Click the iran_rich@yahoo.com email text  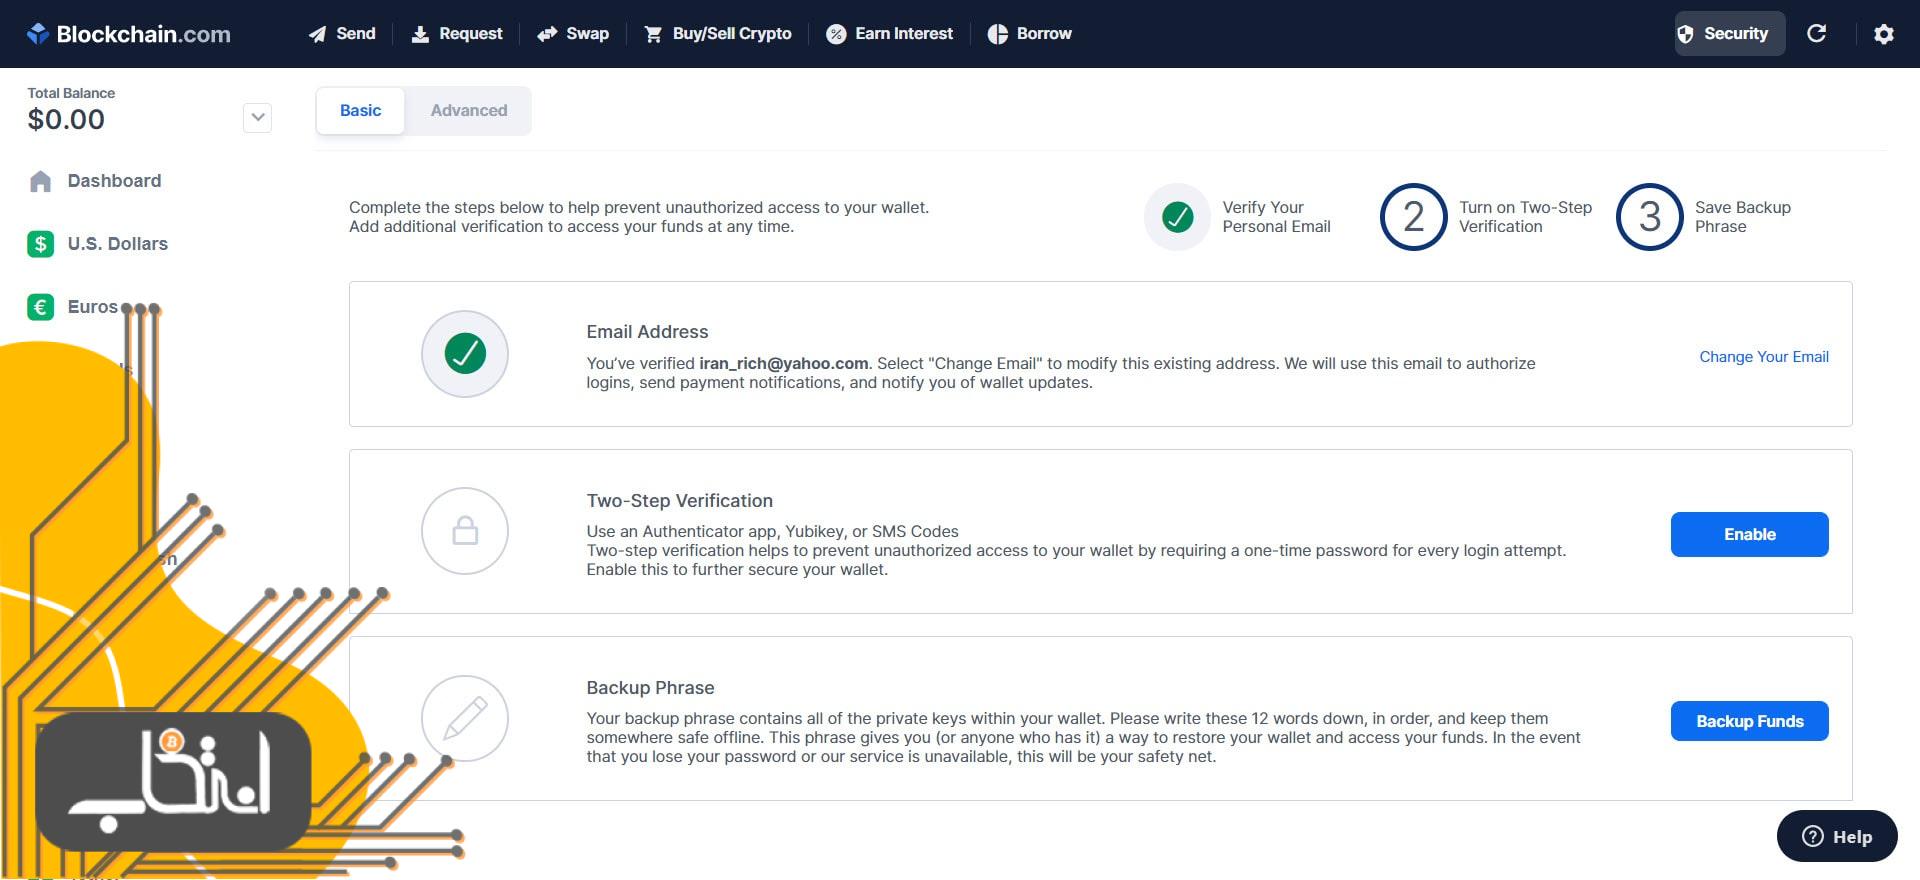[x=783, y=363]
